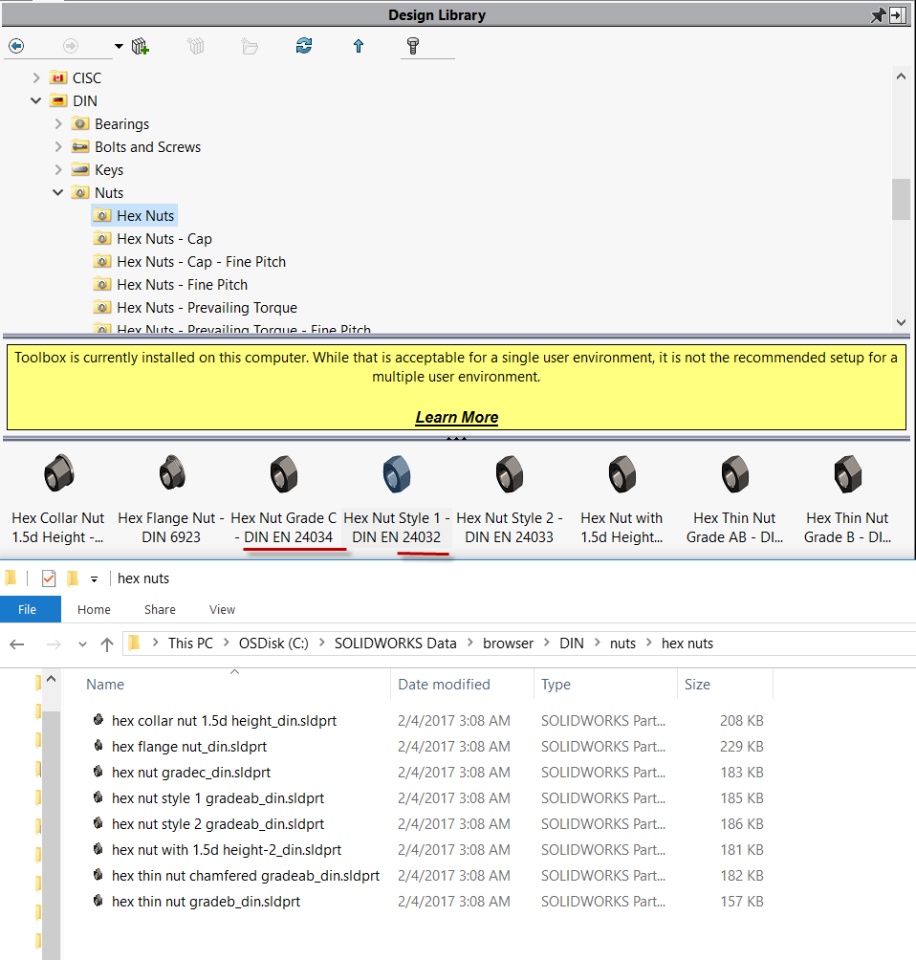916x960 pixels.
Task: Select Hex Nuts - Fine Pitch folder
Action: pos(182,285)
